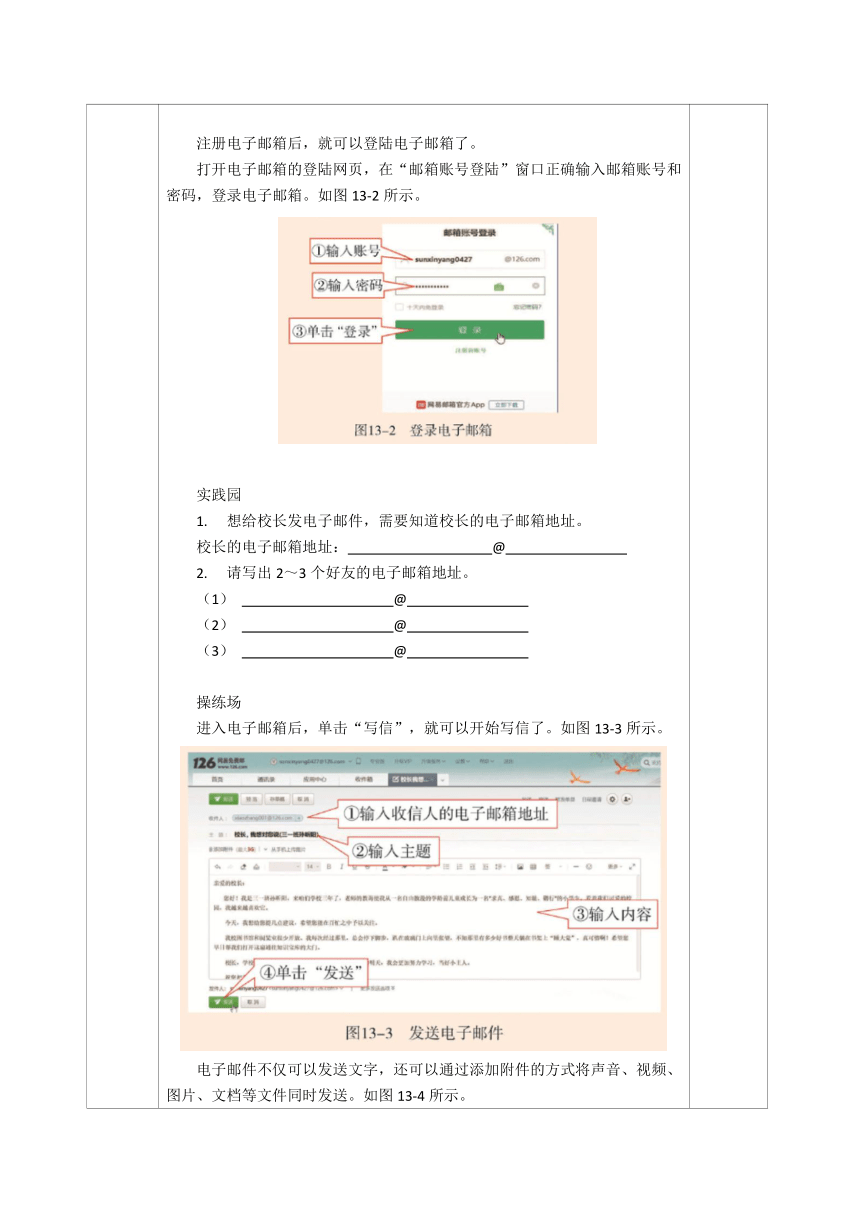Click the 预览 preview button
The width and height of the screenshot is (860, 1216).
click(250, 798)
